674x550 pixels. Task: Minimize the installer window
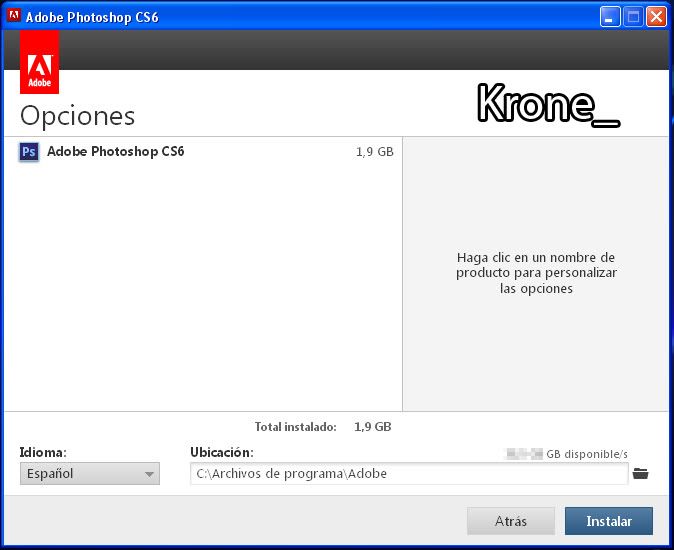[610, 17]
